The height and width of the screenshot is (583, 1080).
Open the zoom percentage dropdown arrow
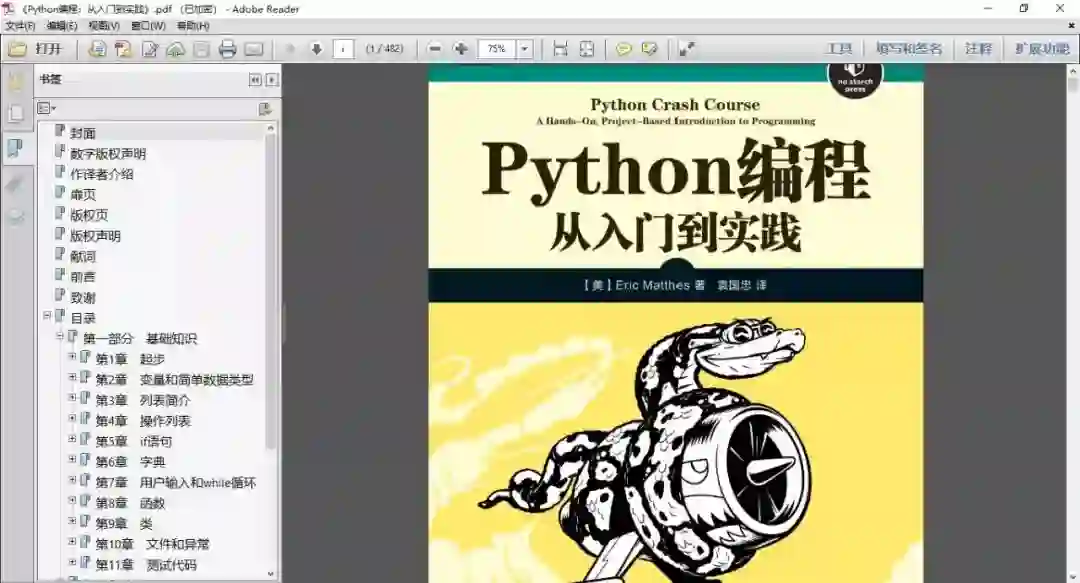[525, 49]
